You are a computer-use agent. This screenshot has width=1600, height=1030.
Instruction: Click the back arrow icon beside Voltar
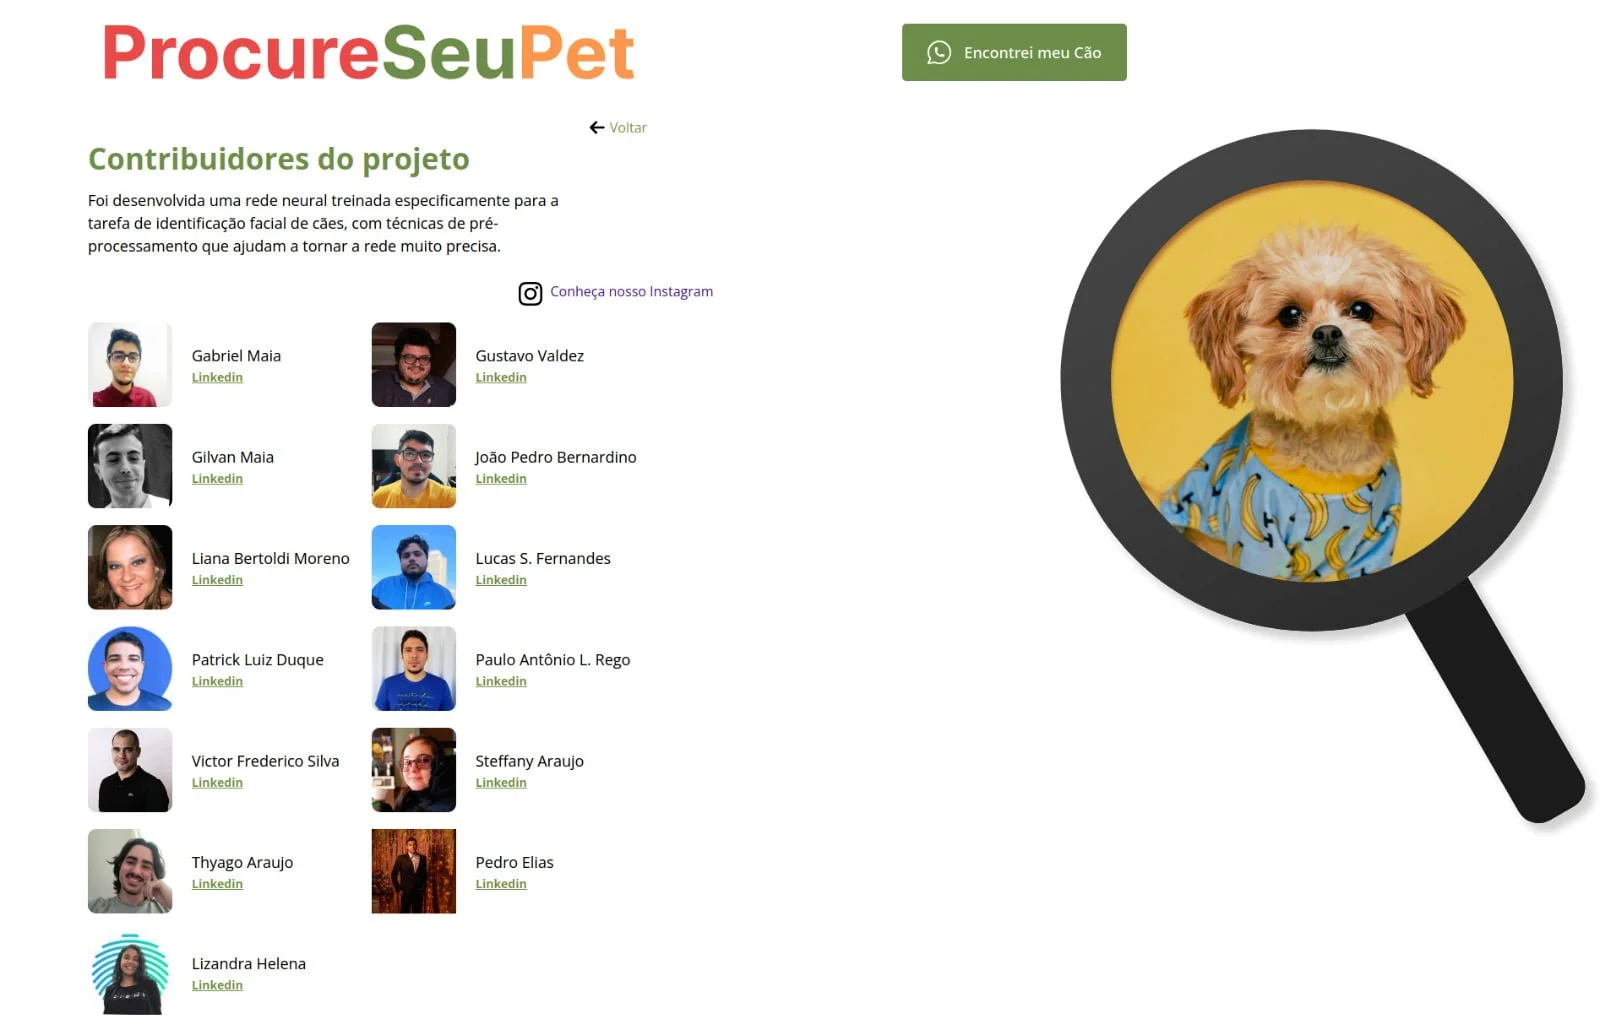597,127
